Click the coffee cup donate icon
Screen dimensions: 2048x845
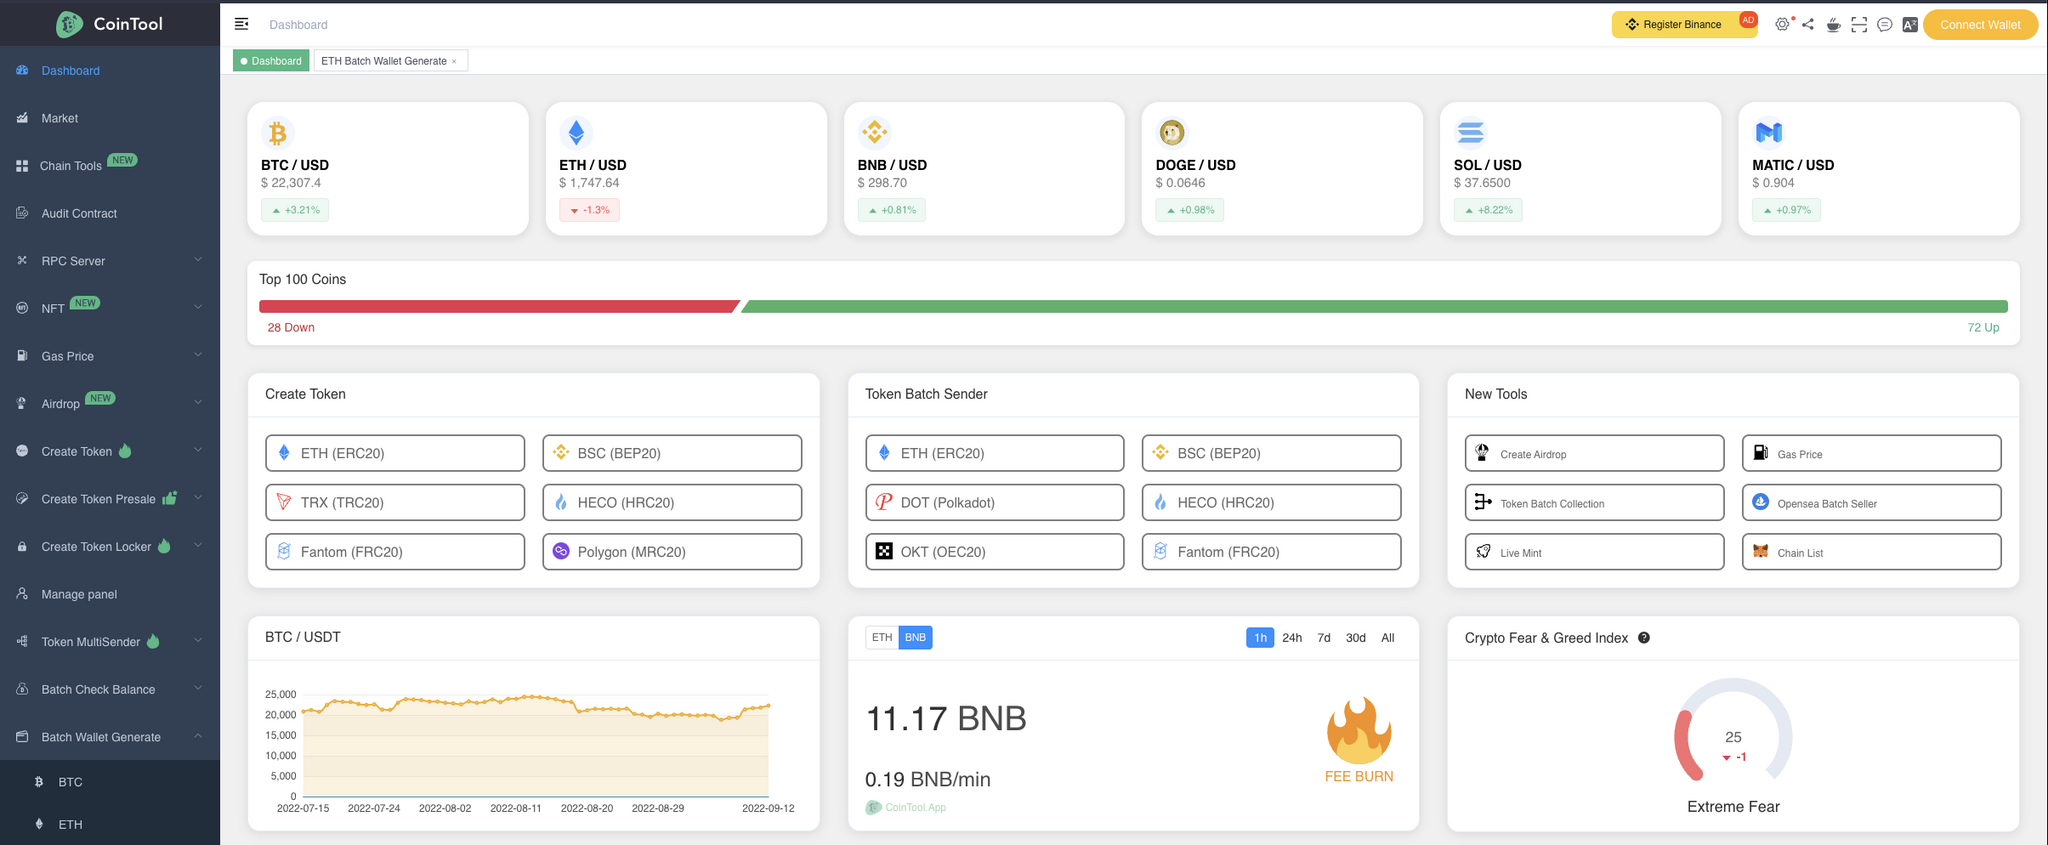[1833, 24]
